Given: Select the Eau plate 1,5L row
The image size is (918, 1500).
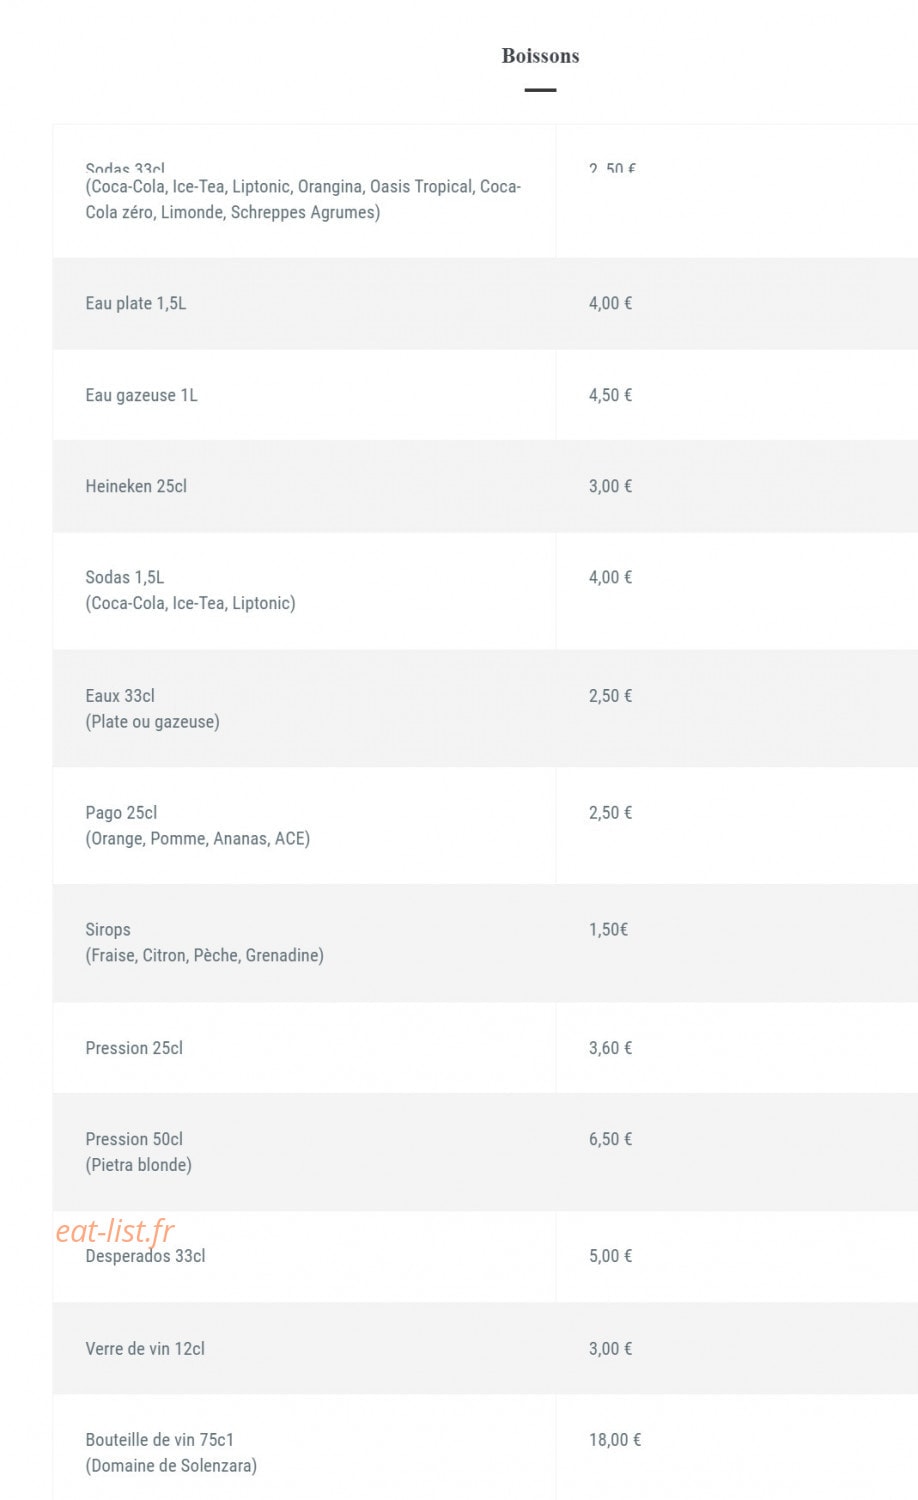Looking at the screenshot, I should [x=485, y=304].
